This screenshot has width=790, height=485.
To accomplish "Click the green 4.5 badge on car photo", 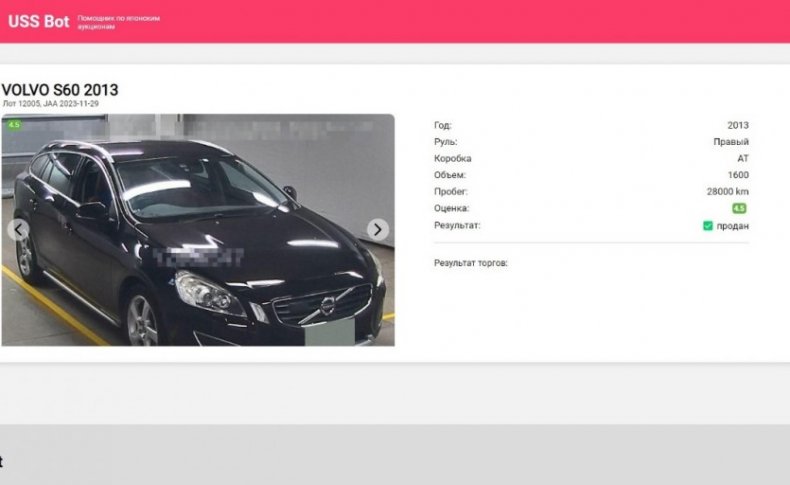I will [14, 124].
